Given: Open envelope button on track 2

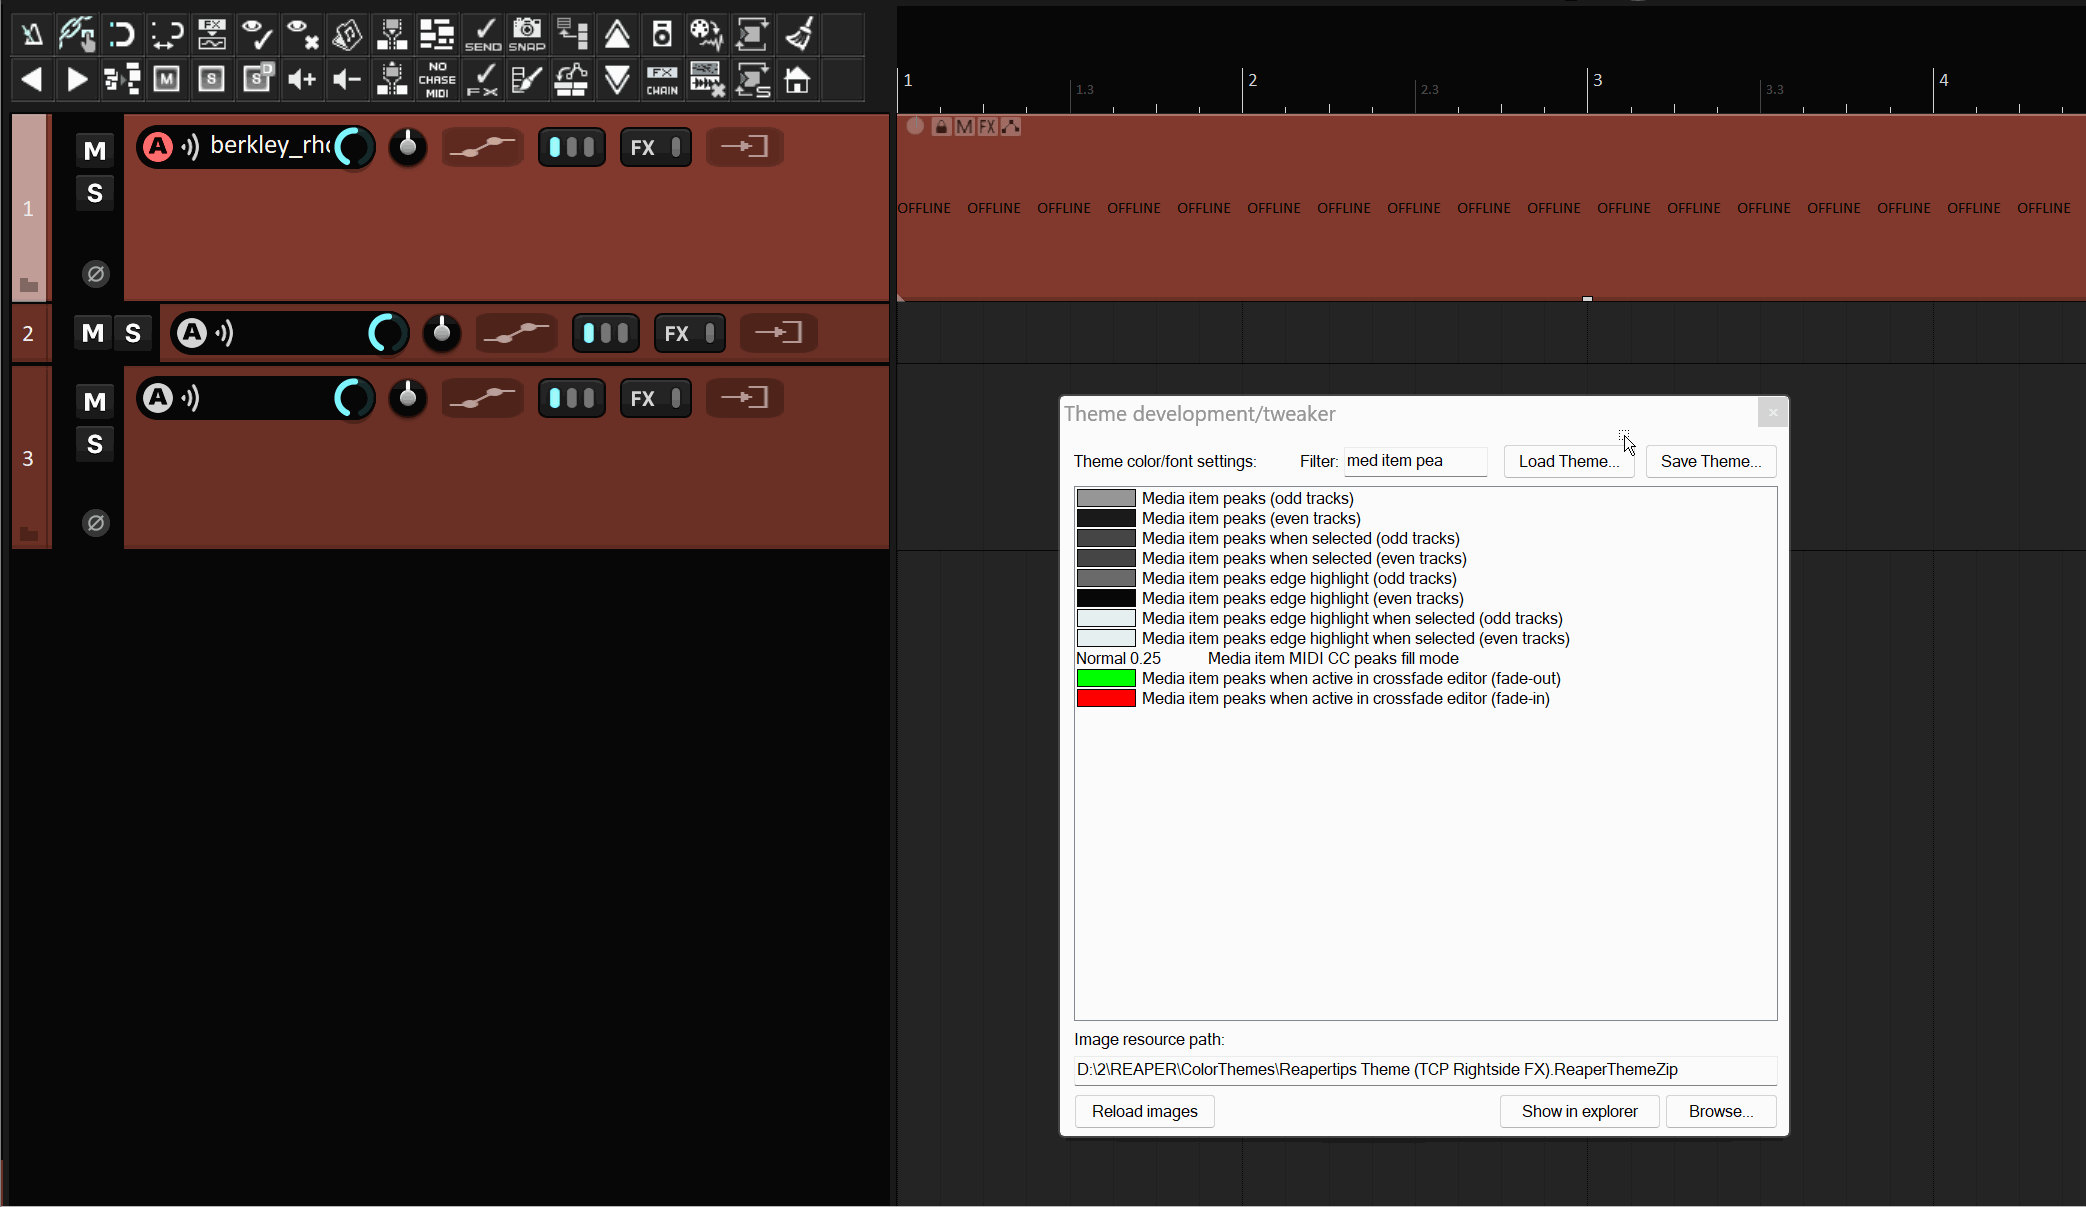Looking at the screenshot, I should [x=516, y=333].
